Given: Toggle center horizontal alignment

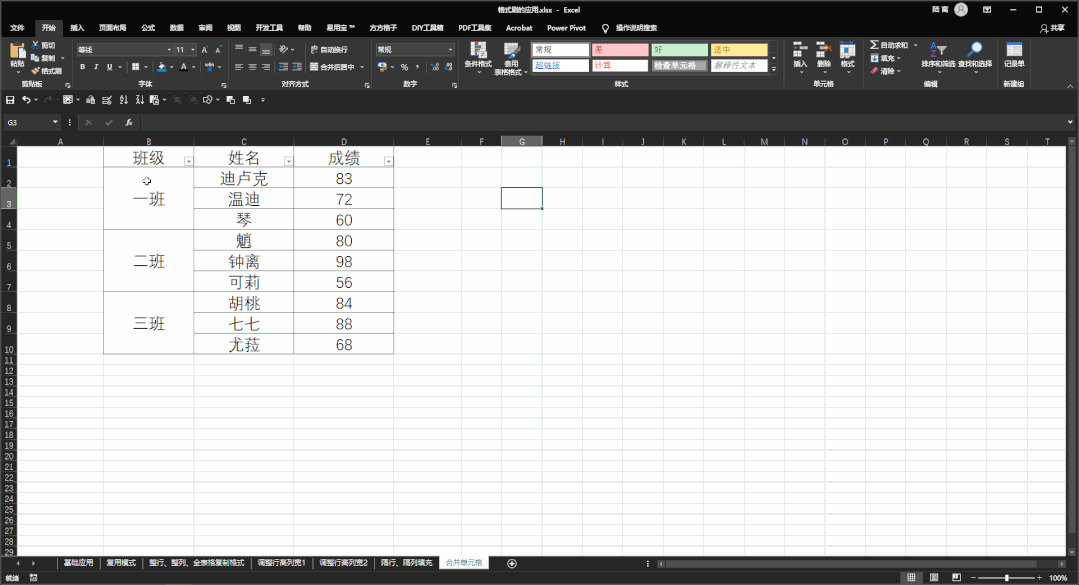Looking at the screenshot, I should tap(253, 67).
